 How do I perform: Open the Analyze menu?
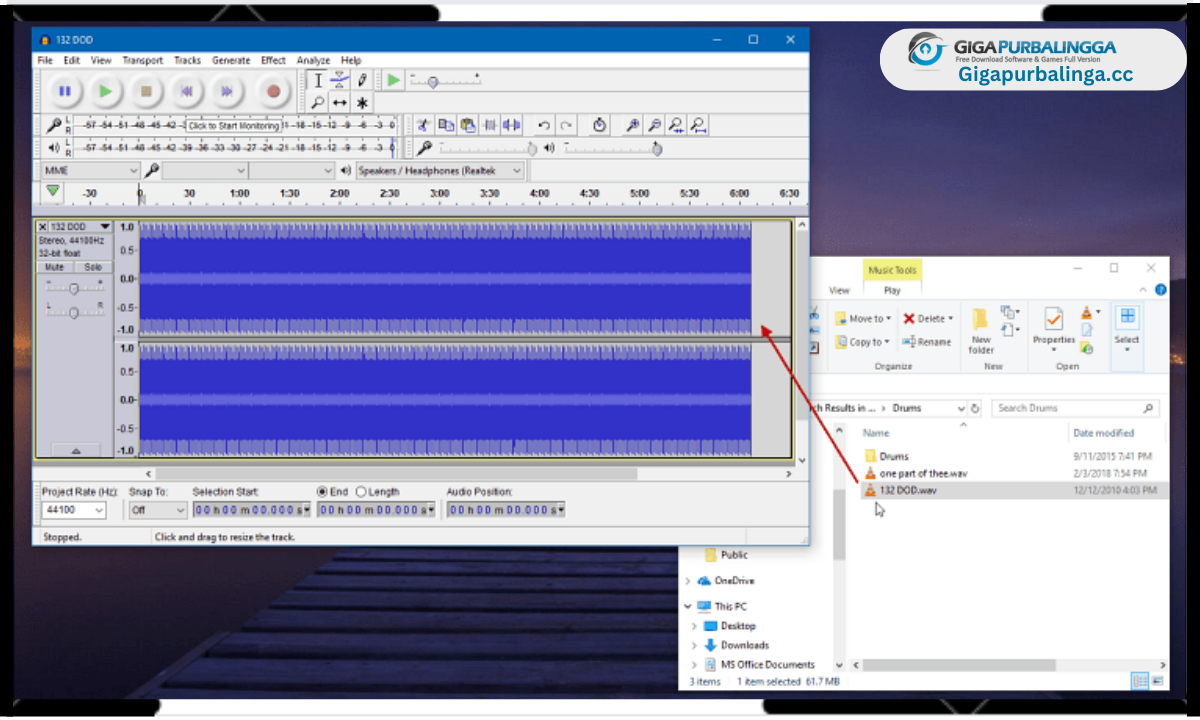click(313, 60)
